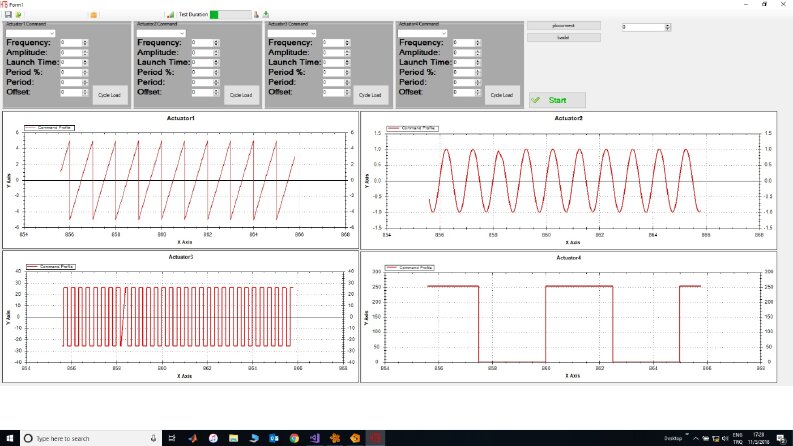Image resolution: width=793 pixels, height=446 pixels.
Task: Click Cycle Load button for Actuator2
Action: pyautogui.click(x=241, y=95)
